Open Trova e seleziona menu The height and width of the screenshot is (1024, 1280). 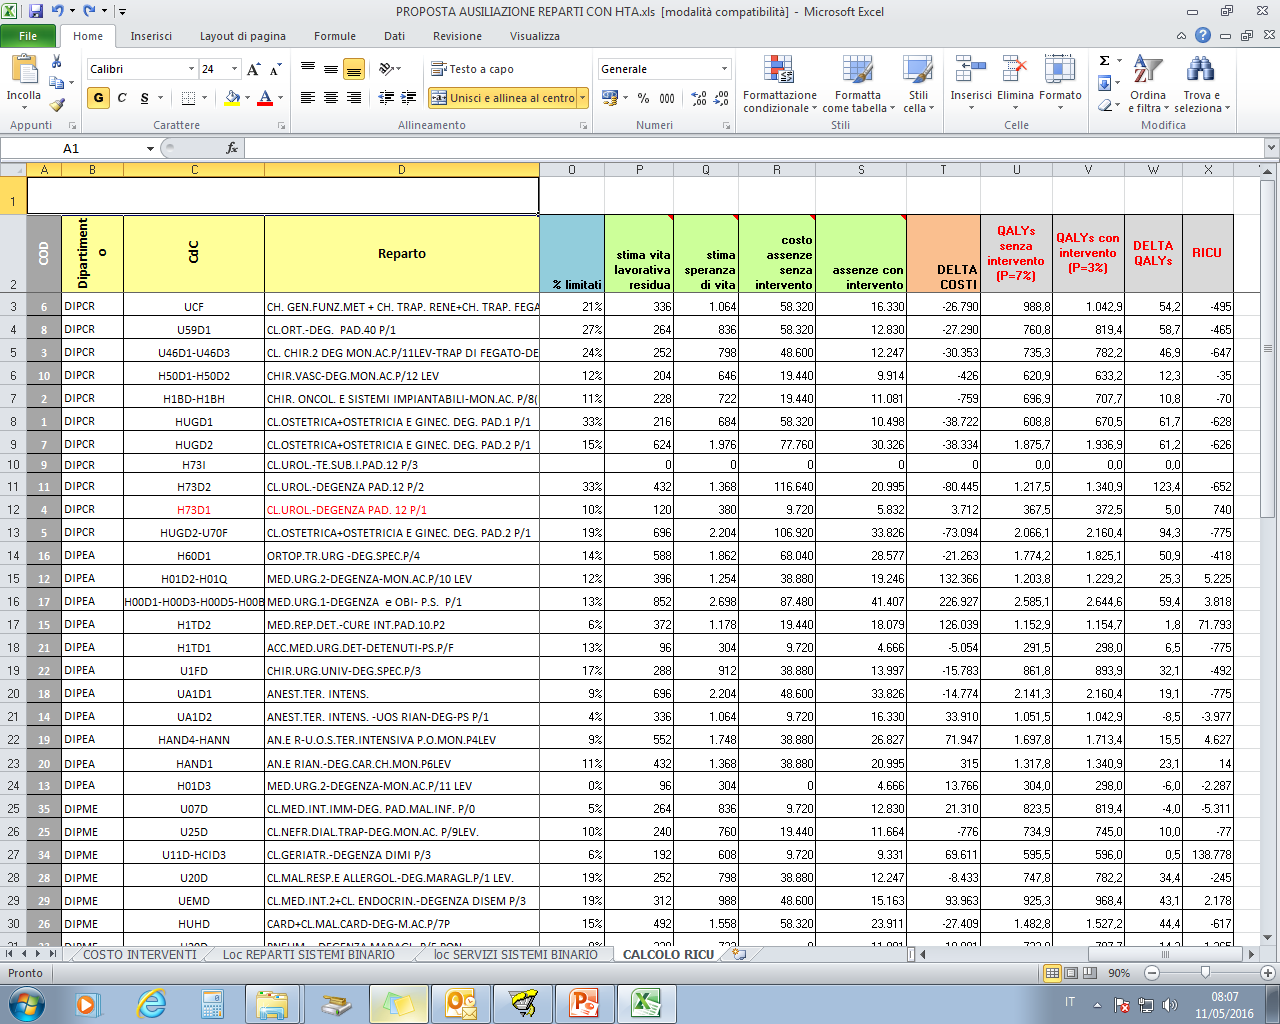1201,84
